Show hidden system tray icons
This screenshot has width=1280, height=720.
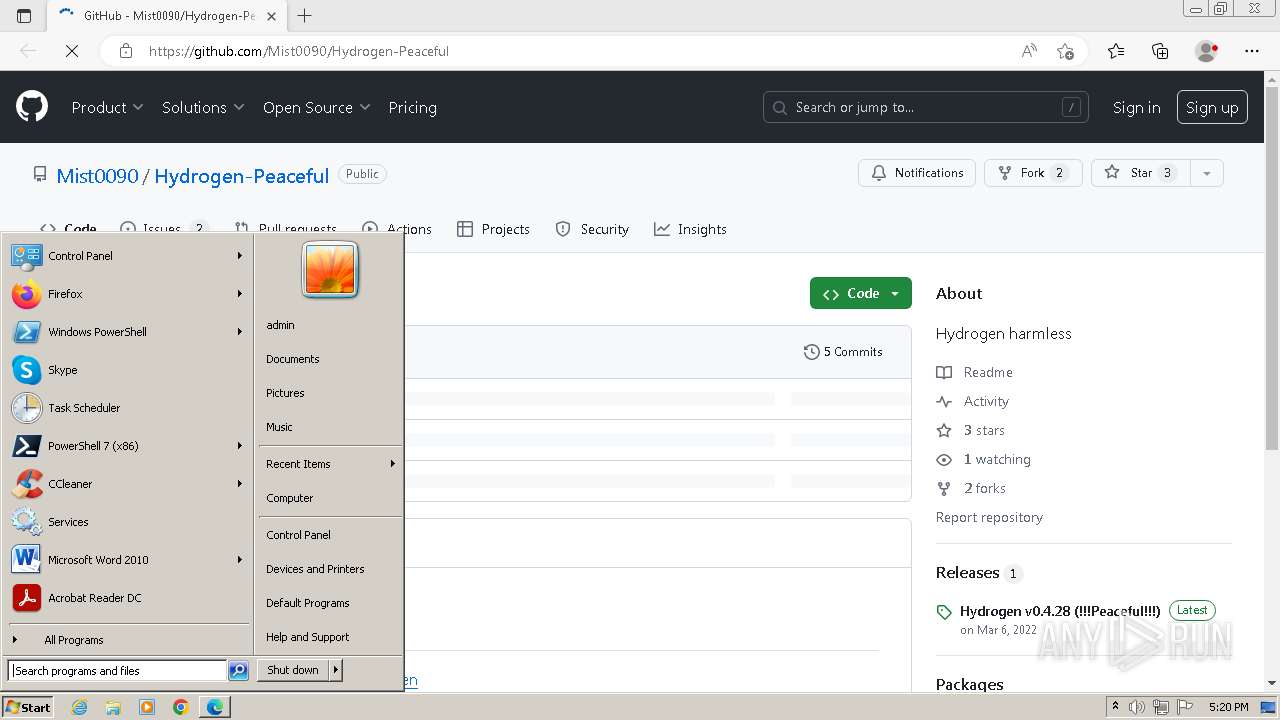pyautogui.click(x=1115, y=707)
